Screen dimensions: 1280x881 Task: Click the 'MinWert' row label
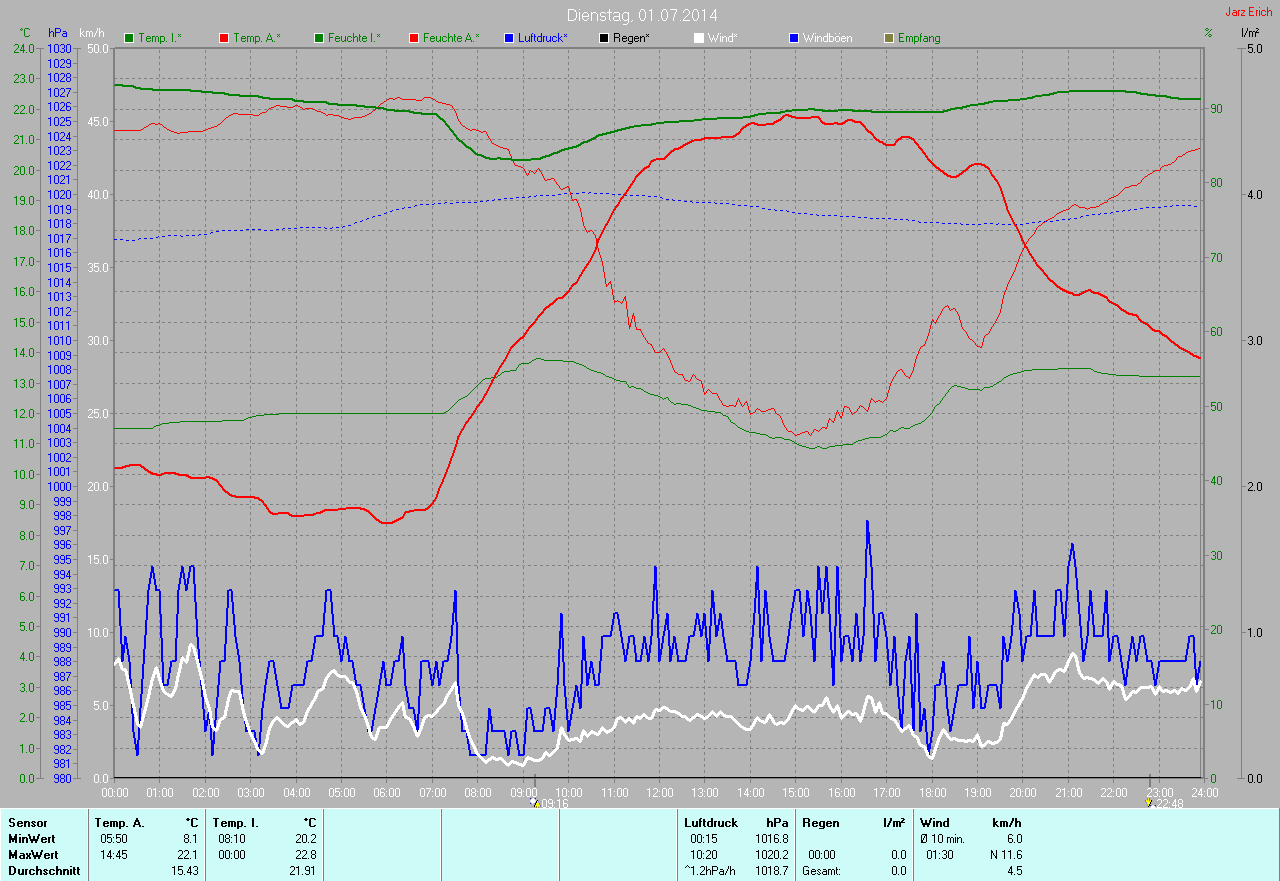tap(31, 839)
